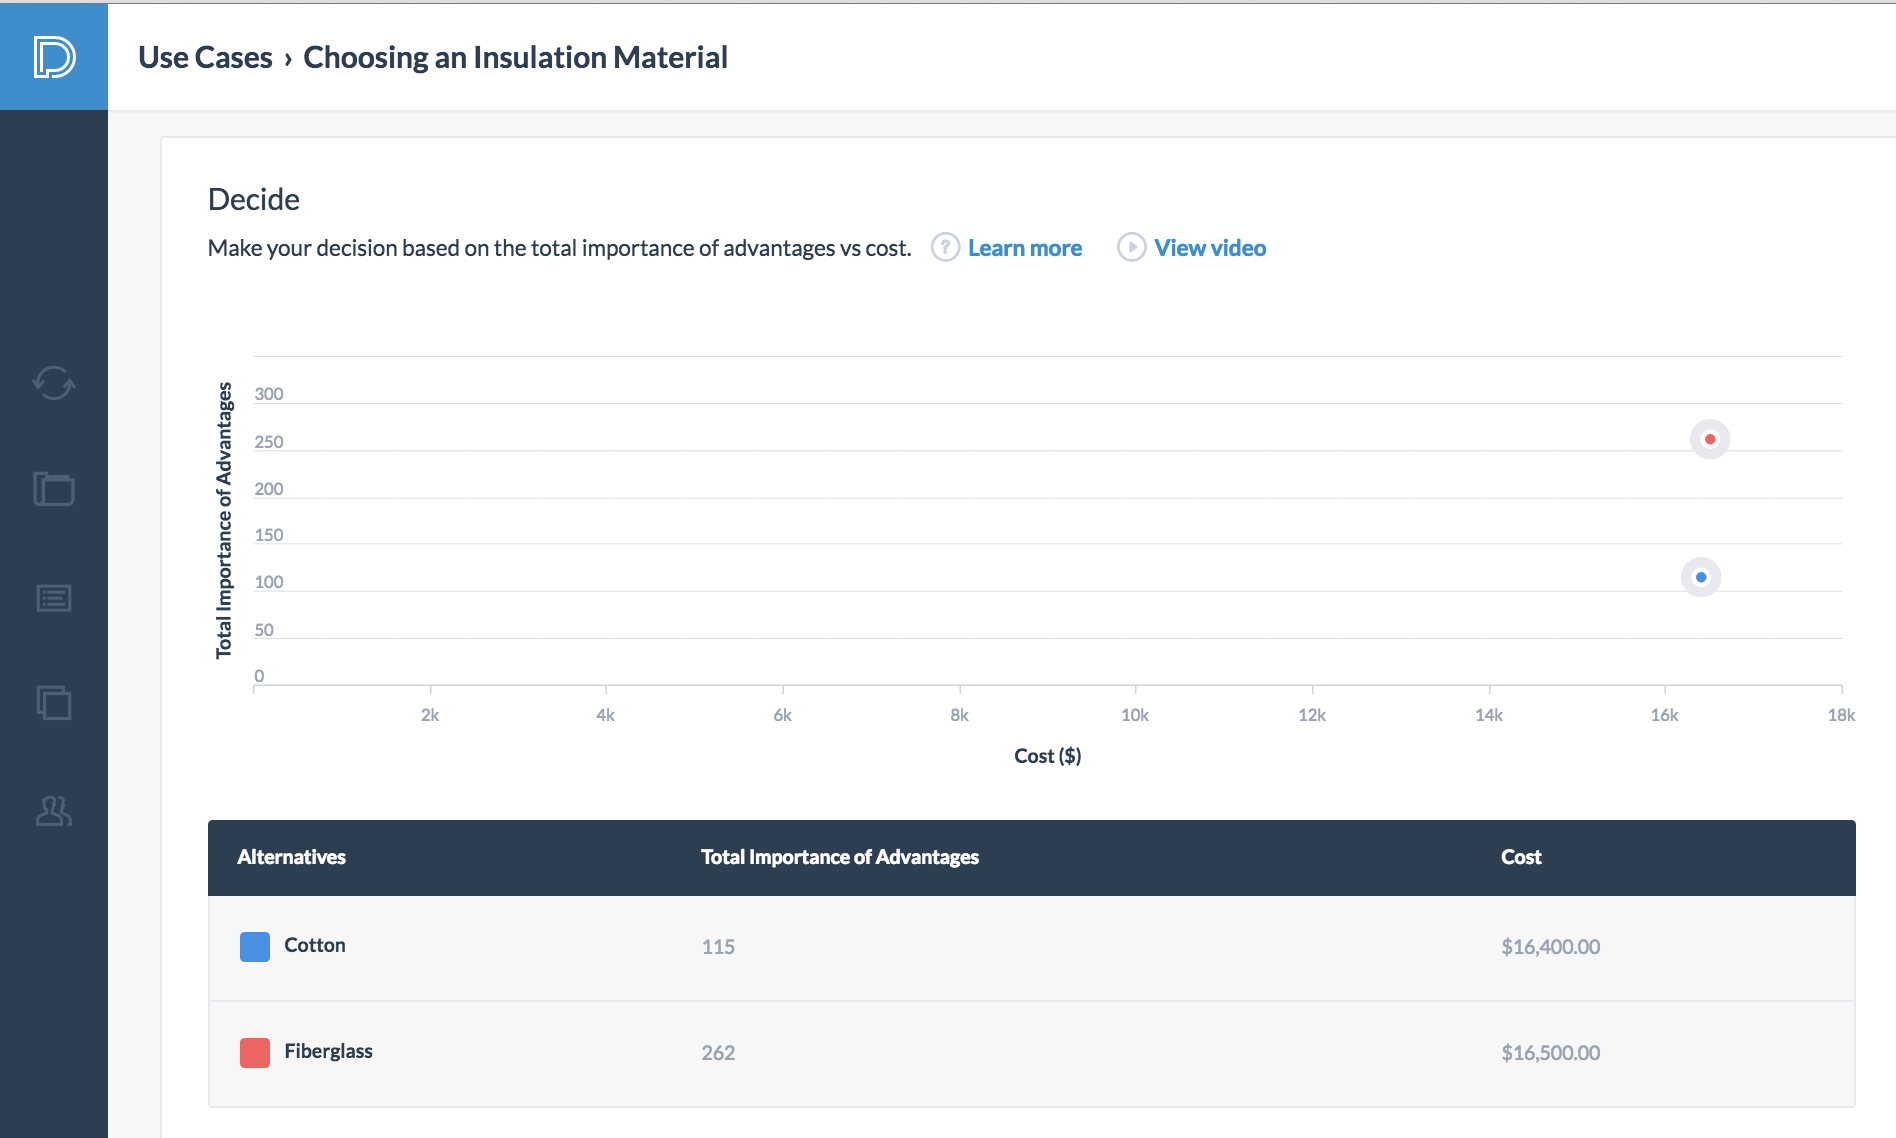Screen dimensions: 1896x1138
Task: Click the 150 y-axis label
Action: [x=269, y=535]
